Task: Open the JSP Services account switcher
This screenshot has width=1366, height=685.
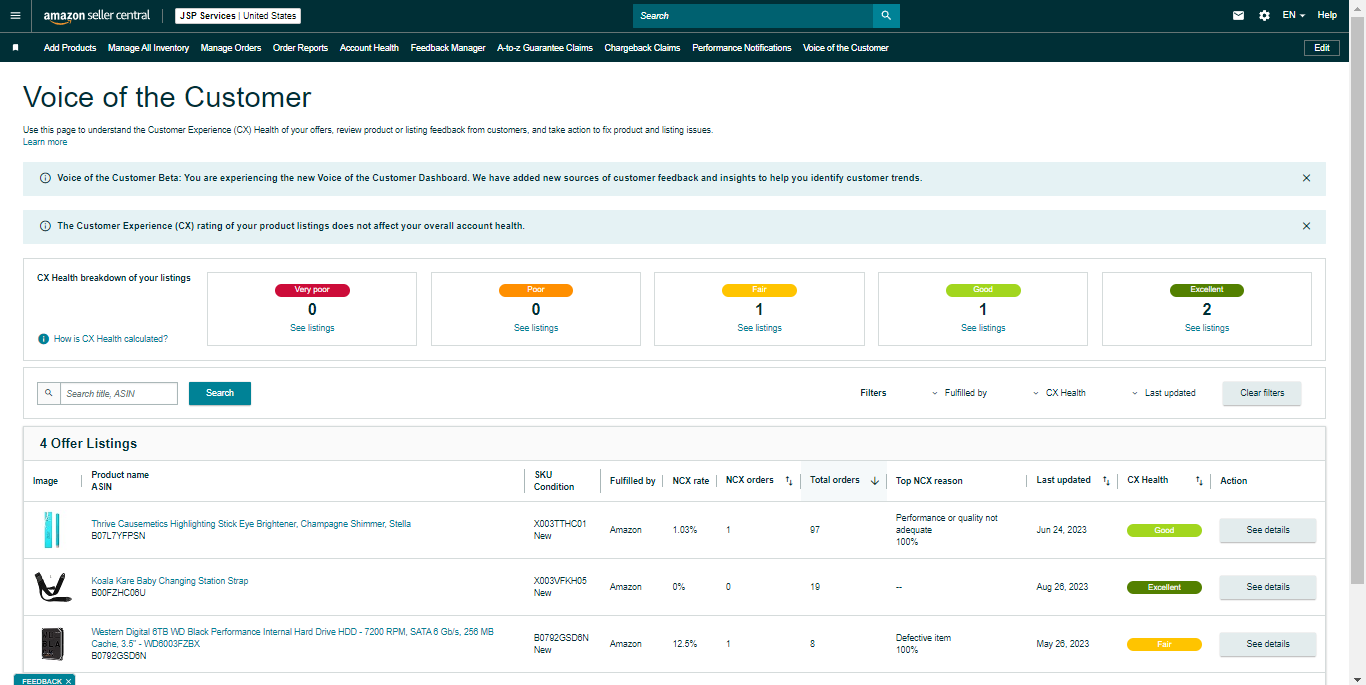Action: tap(238, 16)
